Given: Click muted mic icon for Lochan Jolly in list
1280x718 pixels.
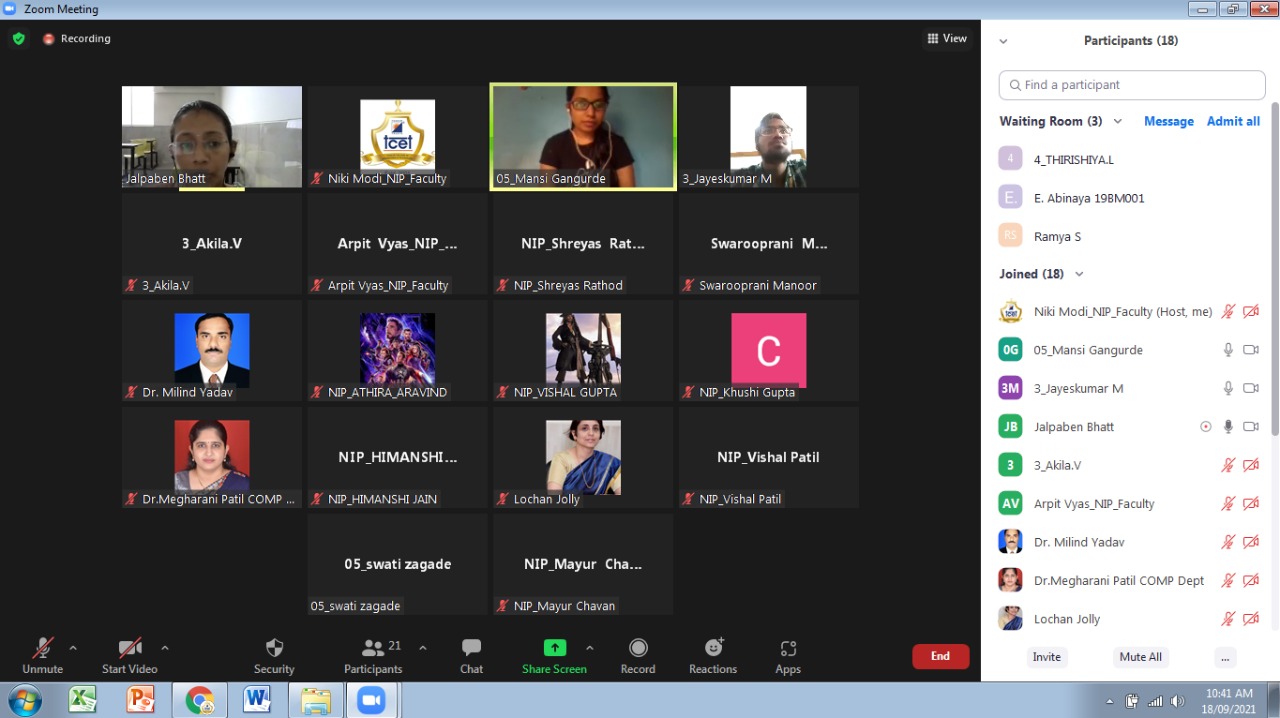Looking at the screenshot, I should [x=1228, y=619].
